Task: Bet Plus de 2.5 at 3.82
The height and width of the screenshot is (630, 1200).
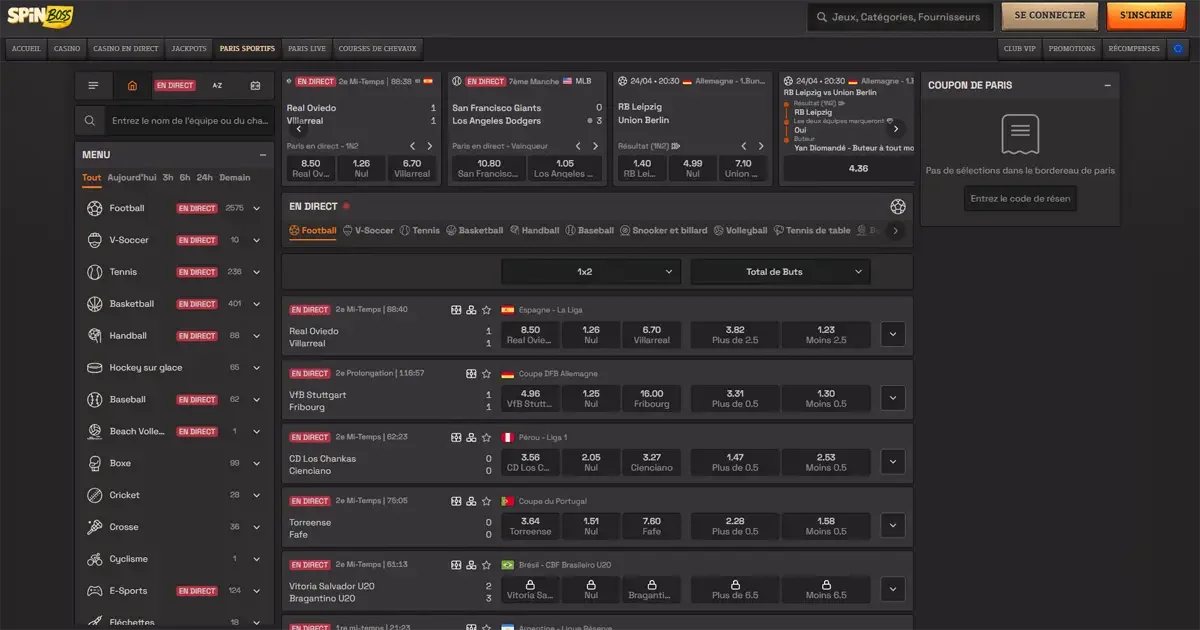Action: click(735, 334)
